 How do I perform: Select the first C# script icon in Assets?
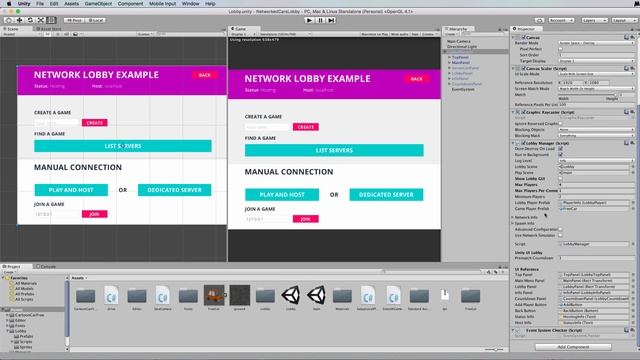pos(111,296)
